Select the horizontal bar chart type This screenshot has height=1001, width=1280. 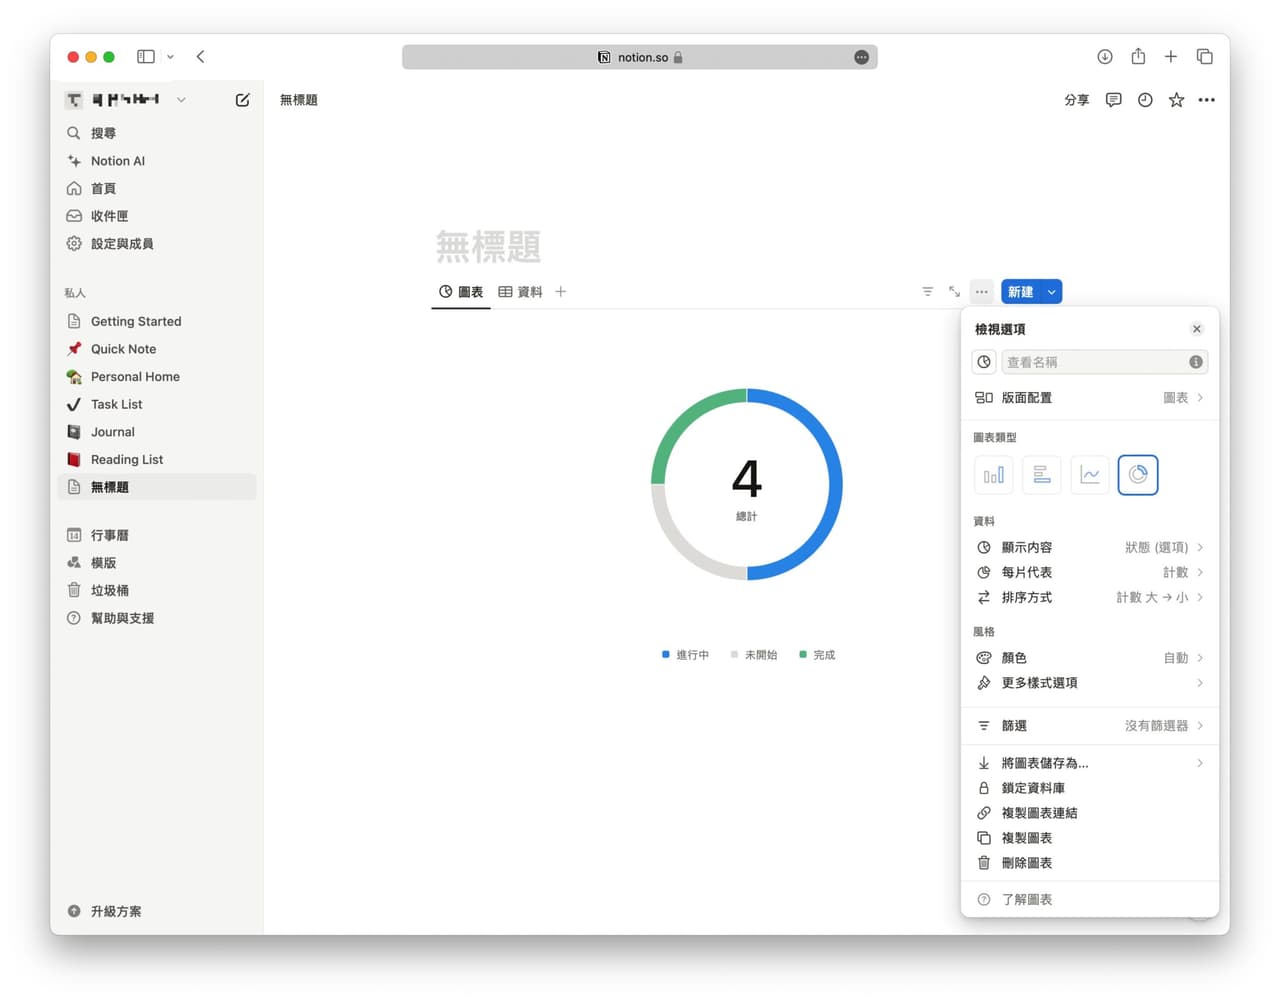(1041, 475)
